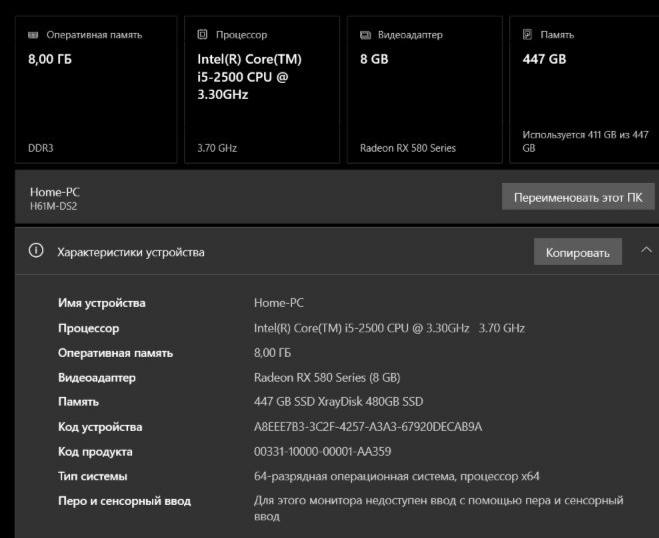Click the 3.70 GHz text in the processor card

click(217, 148)
